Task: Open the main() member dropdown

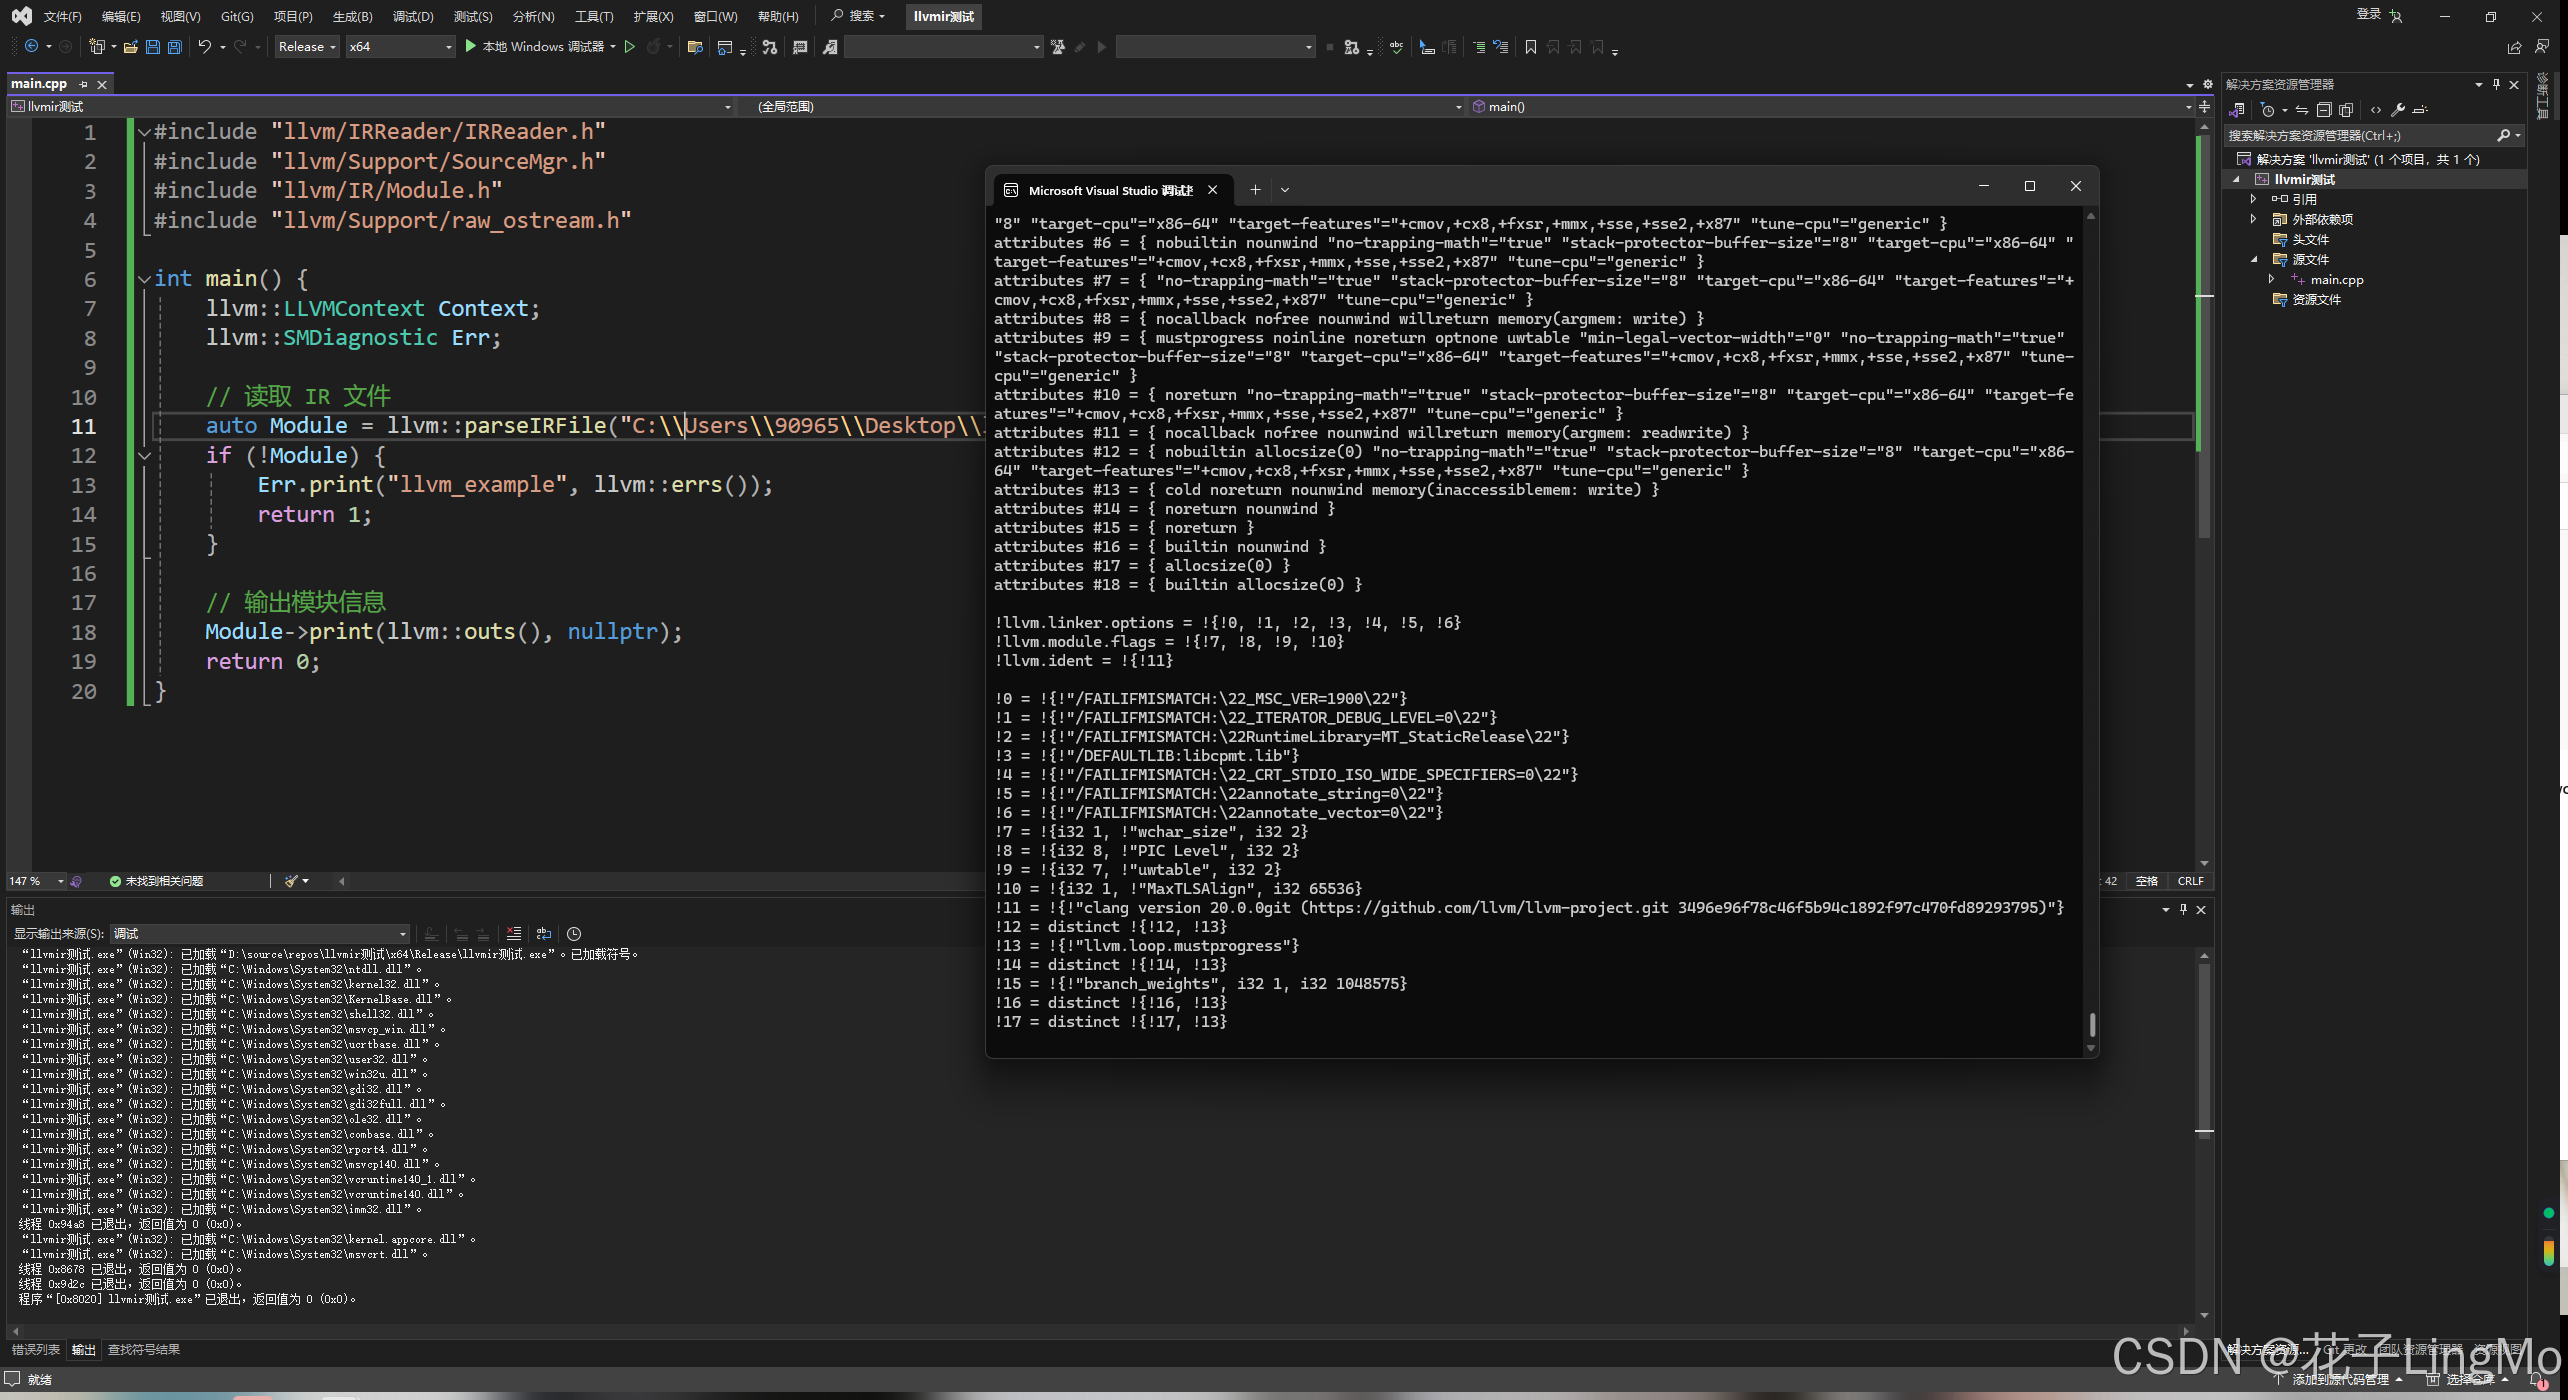Action: point(1831,107)
